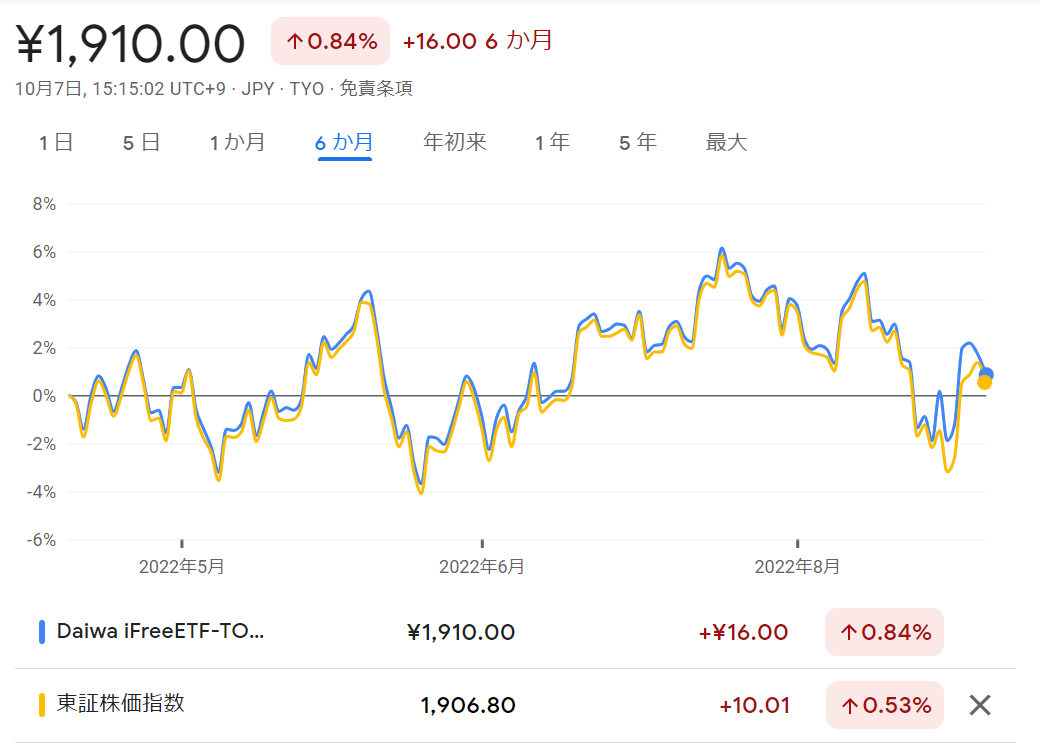Viewport: 1040px width, 745px height.
Task: Click the up-arrow 0.84% badge near price
Action: 330,41
